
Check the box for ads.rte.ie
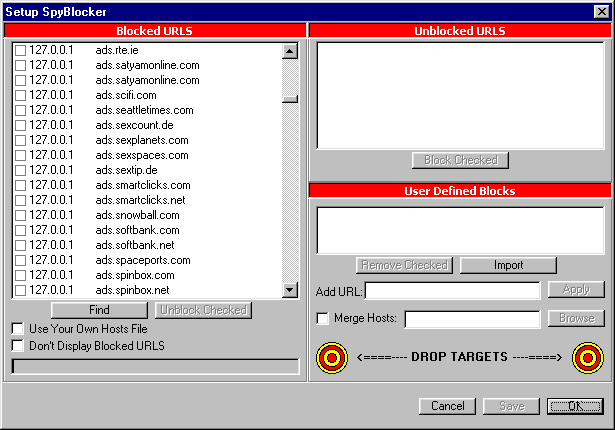tap(20, 50)
